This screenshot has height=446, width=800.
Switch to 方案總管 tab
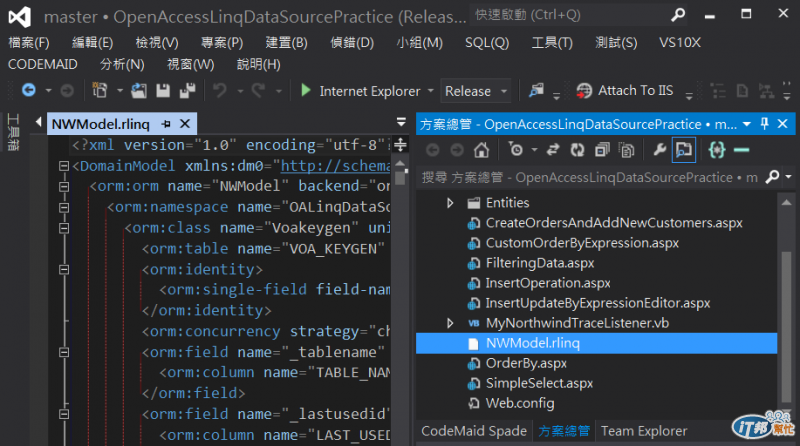pyautogui.click(x=564, y=431)
